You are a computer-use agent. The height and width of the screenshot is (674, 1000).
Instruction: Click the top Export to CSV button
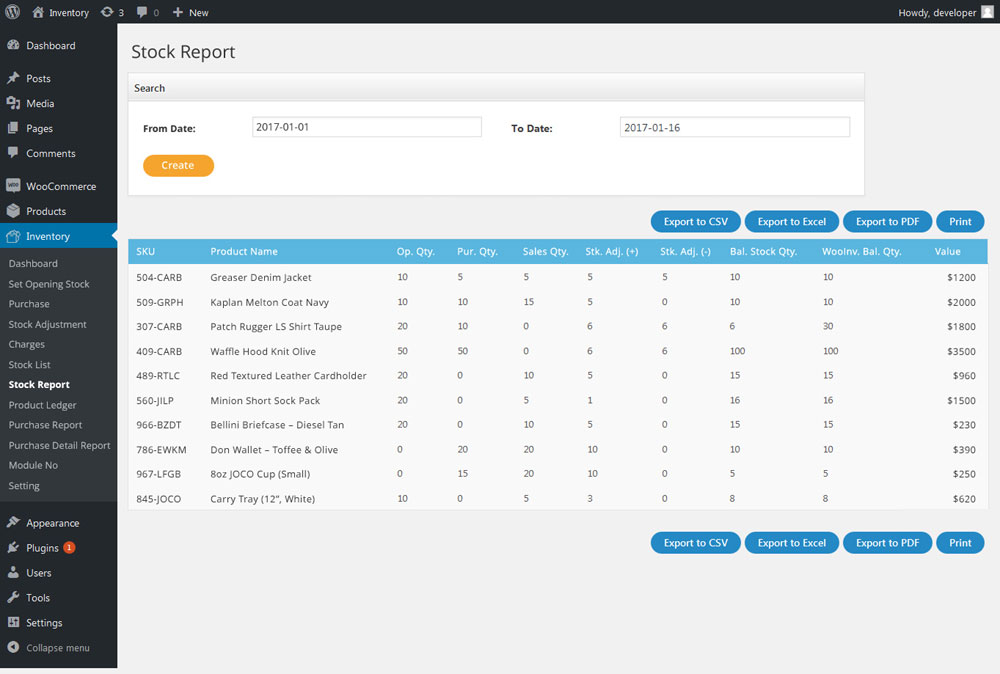tap(696, 222)
